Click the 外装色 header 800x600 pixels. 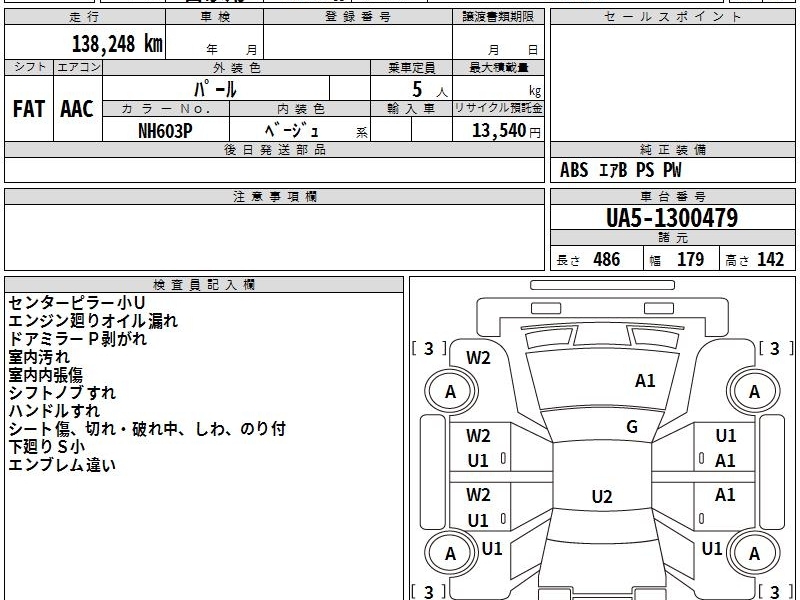(237, 67)
